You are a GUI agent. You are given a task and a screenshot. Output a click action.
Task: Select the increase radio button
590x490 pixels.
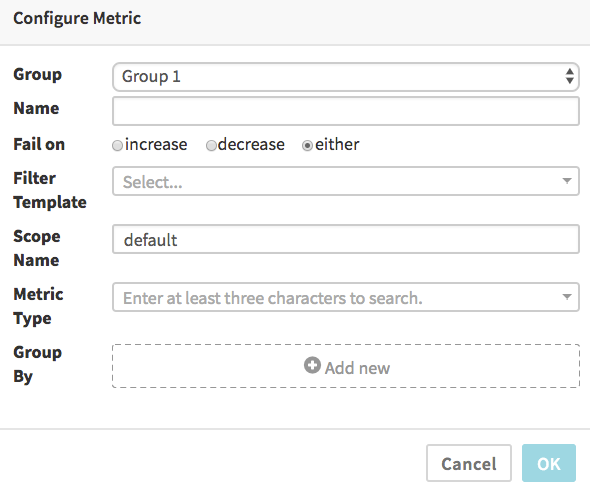[x=117, y=145]
